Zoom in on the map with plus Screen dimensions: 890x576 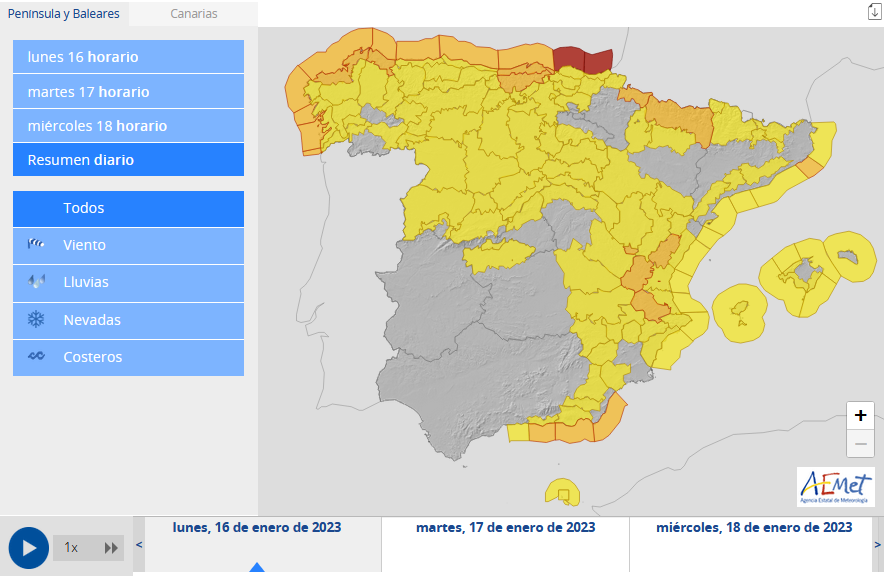(x=860, y=415)
